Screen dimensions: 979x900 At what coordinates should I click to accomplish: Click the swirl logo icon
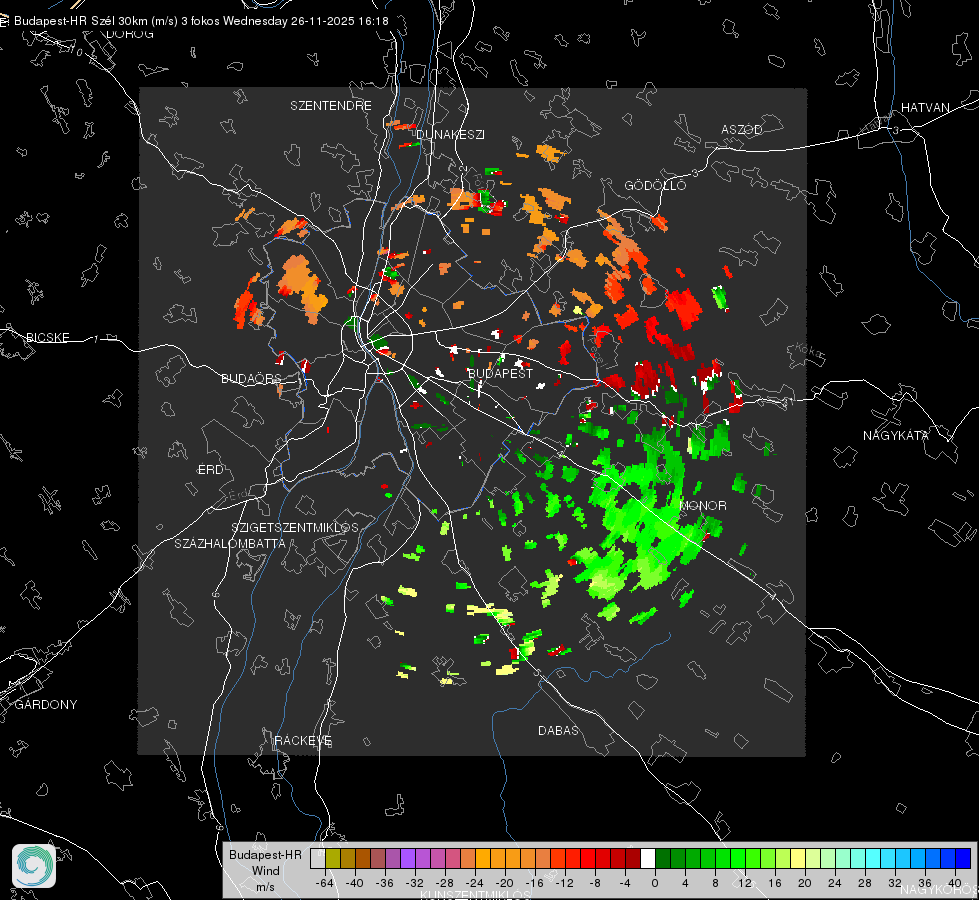pyautogui.click(x=34, y=866)
